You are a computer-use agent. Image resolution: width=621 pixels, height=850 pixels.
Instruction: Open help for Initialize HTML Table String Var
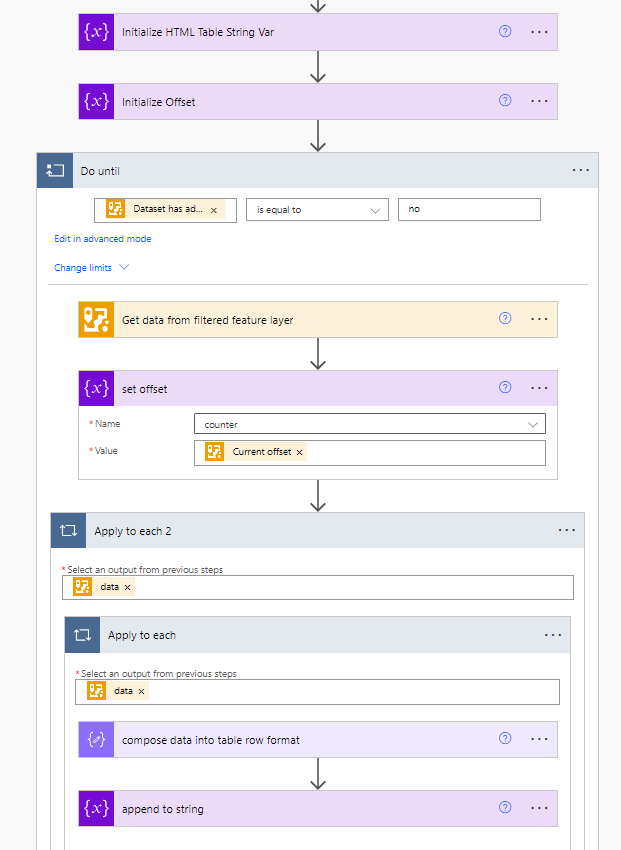pos(505,32)
